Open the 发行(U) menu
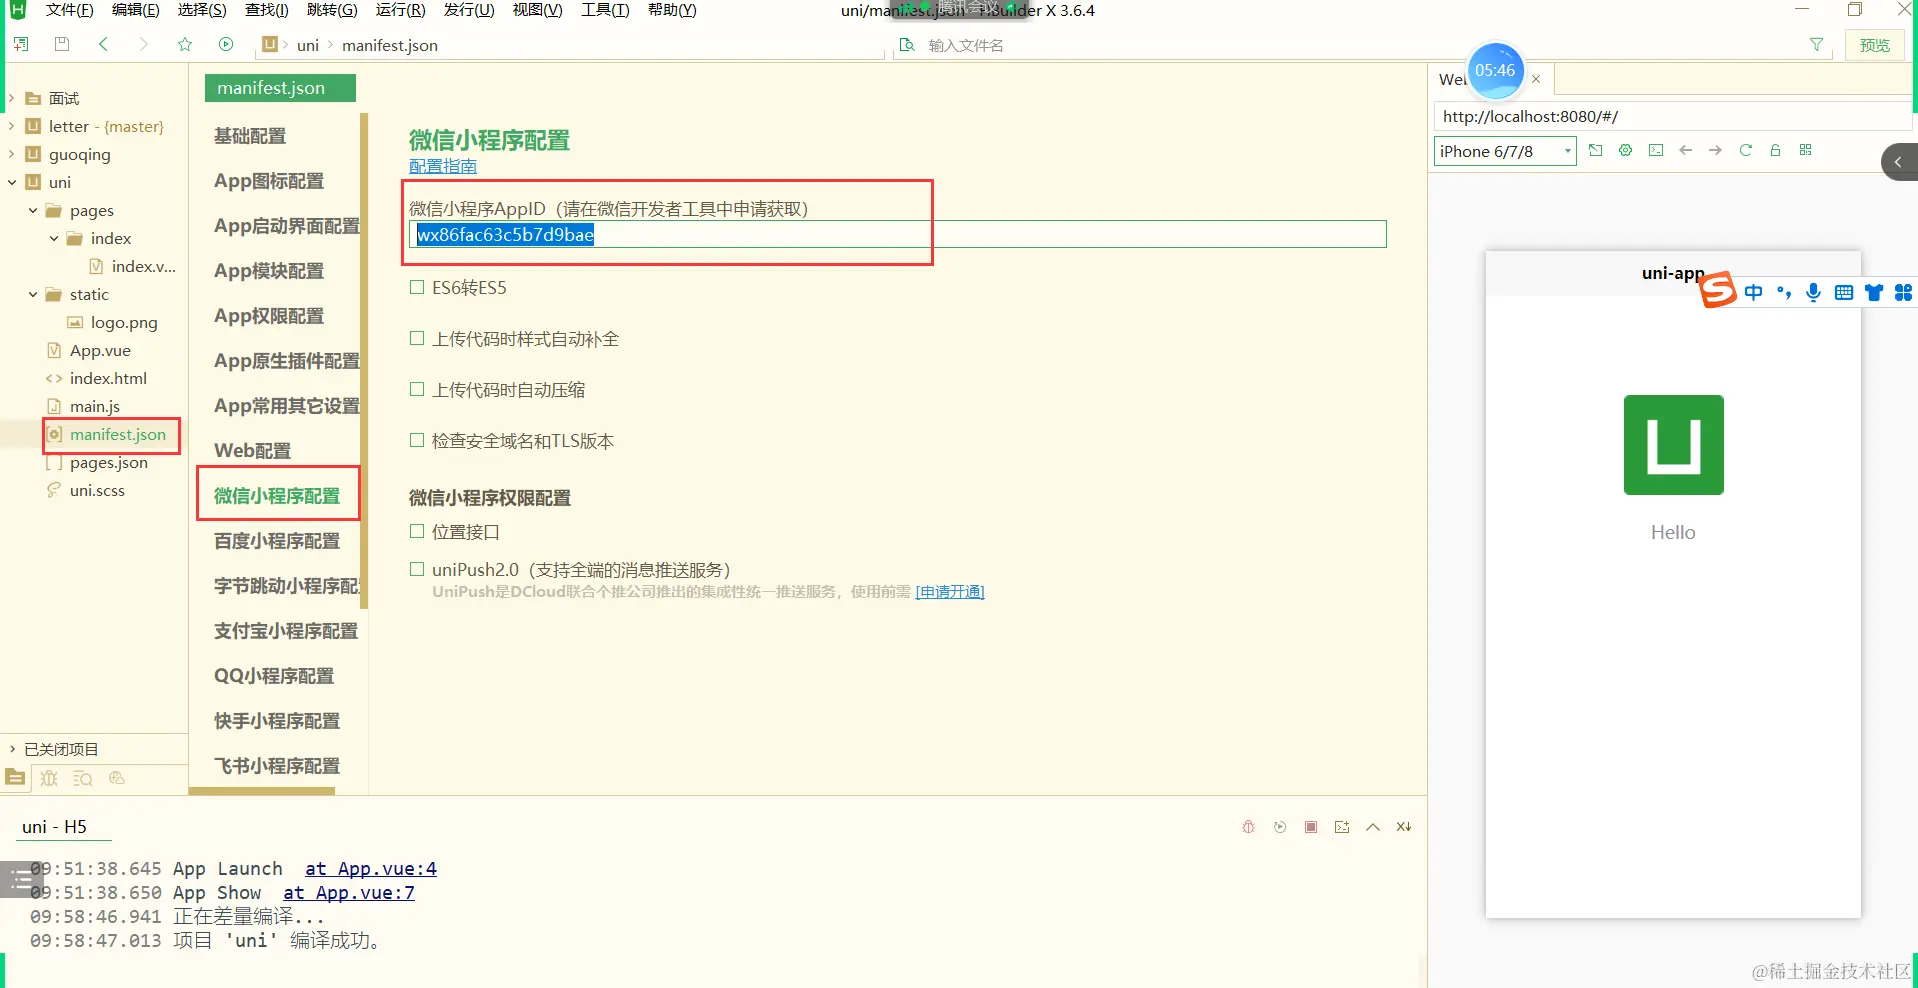The width and height of the screenshot is (1918, 988). [x=469, y=10]
